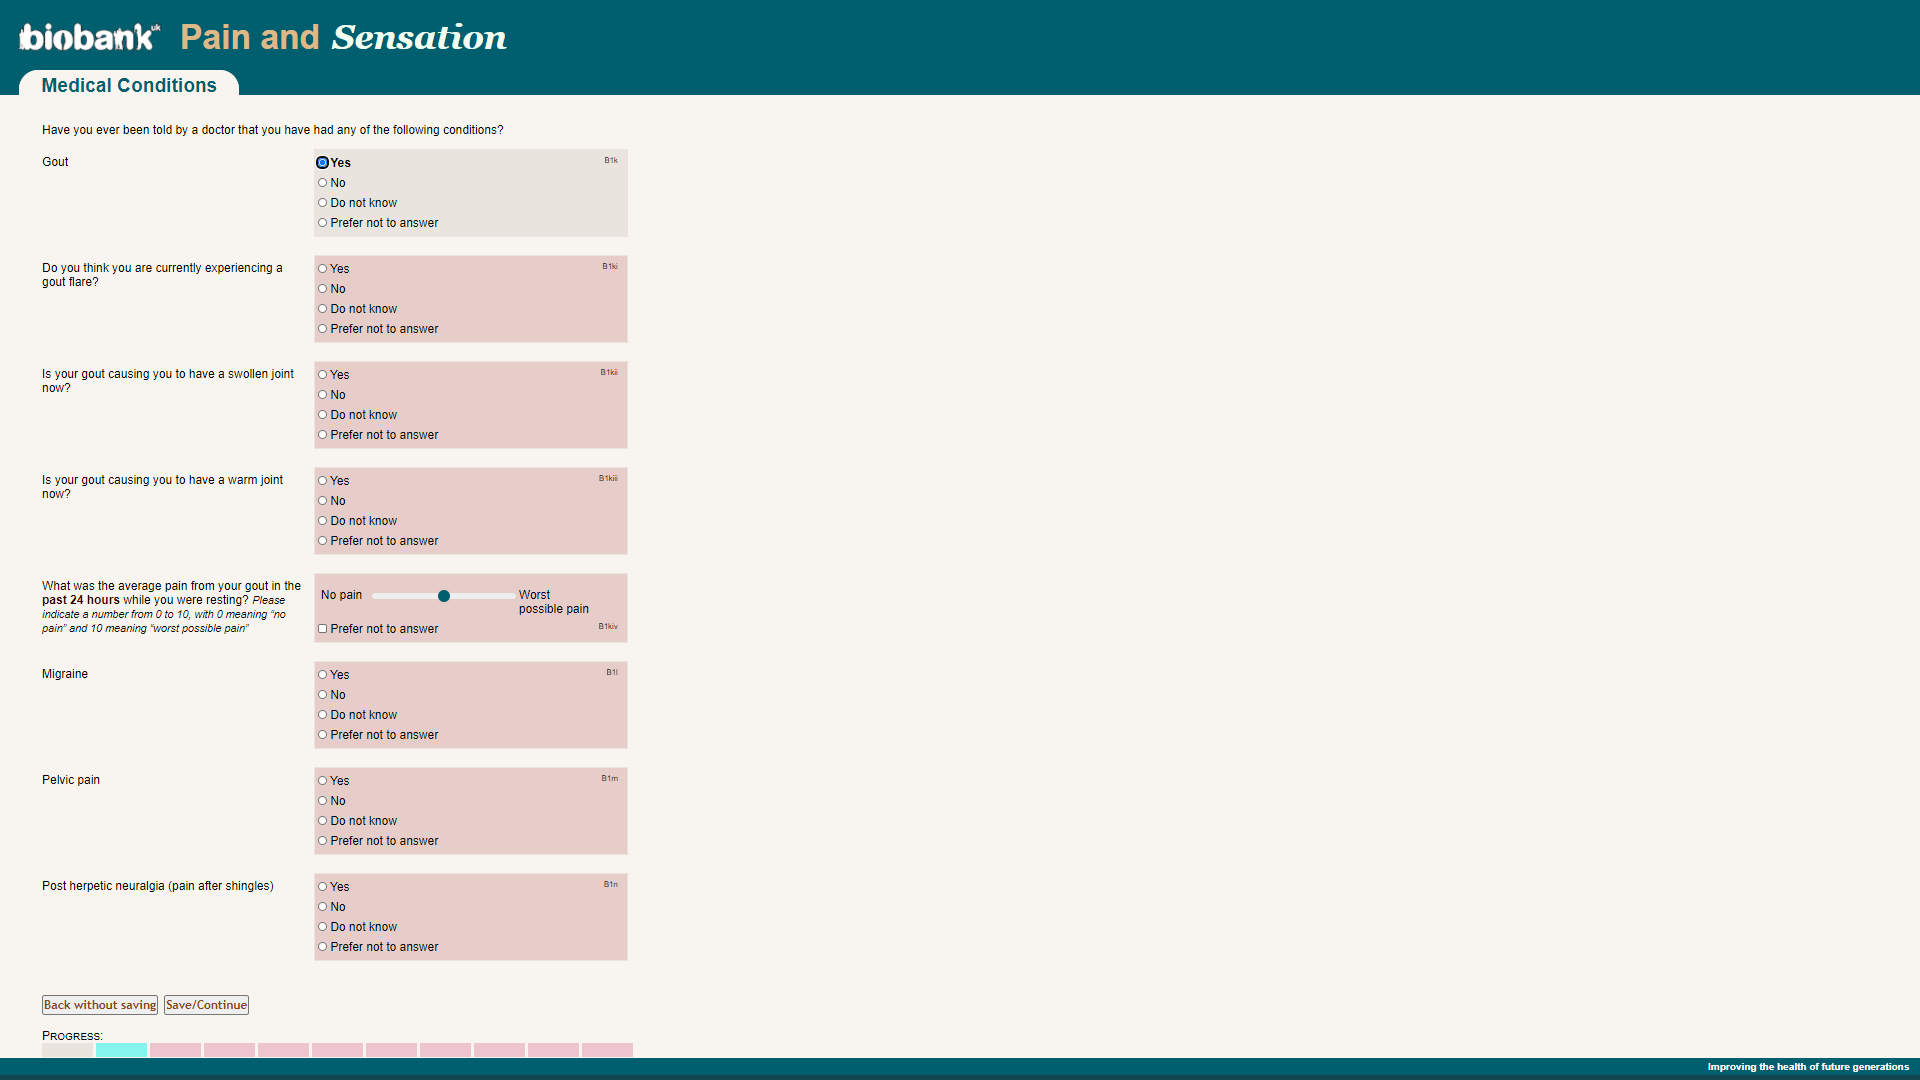
Task: Select No for Gout
Action: 323,183
